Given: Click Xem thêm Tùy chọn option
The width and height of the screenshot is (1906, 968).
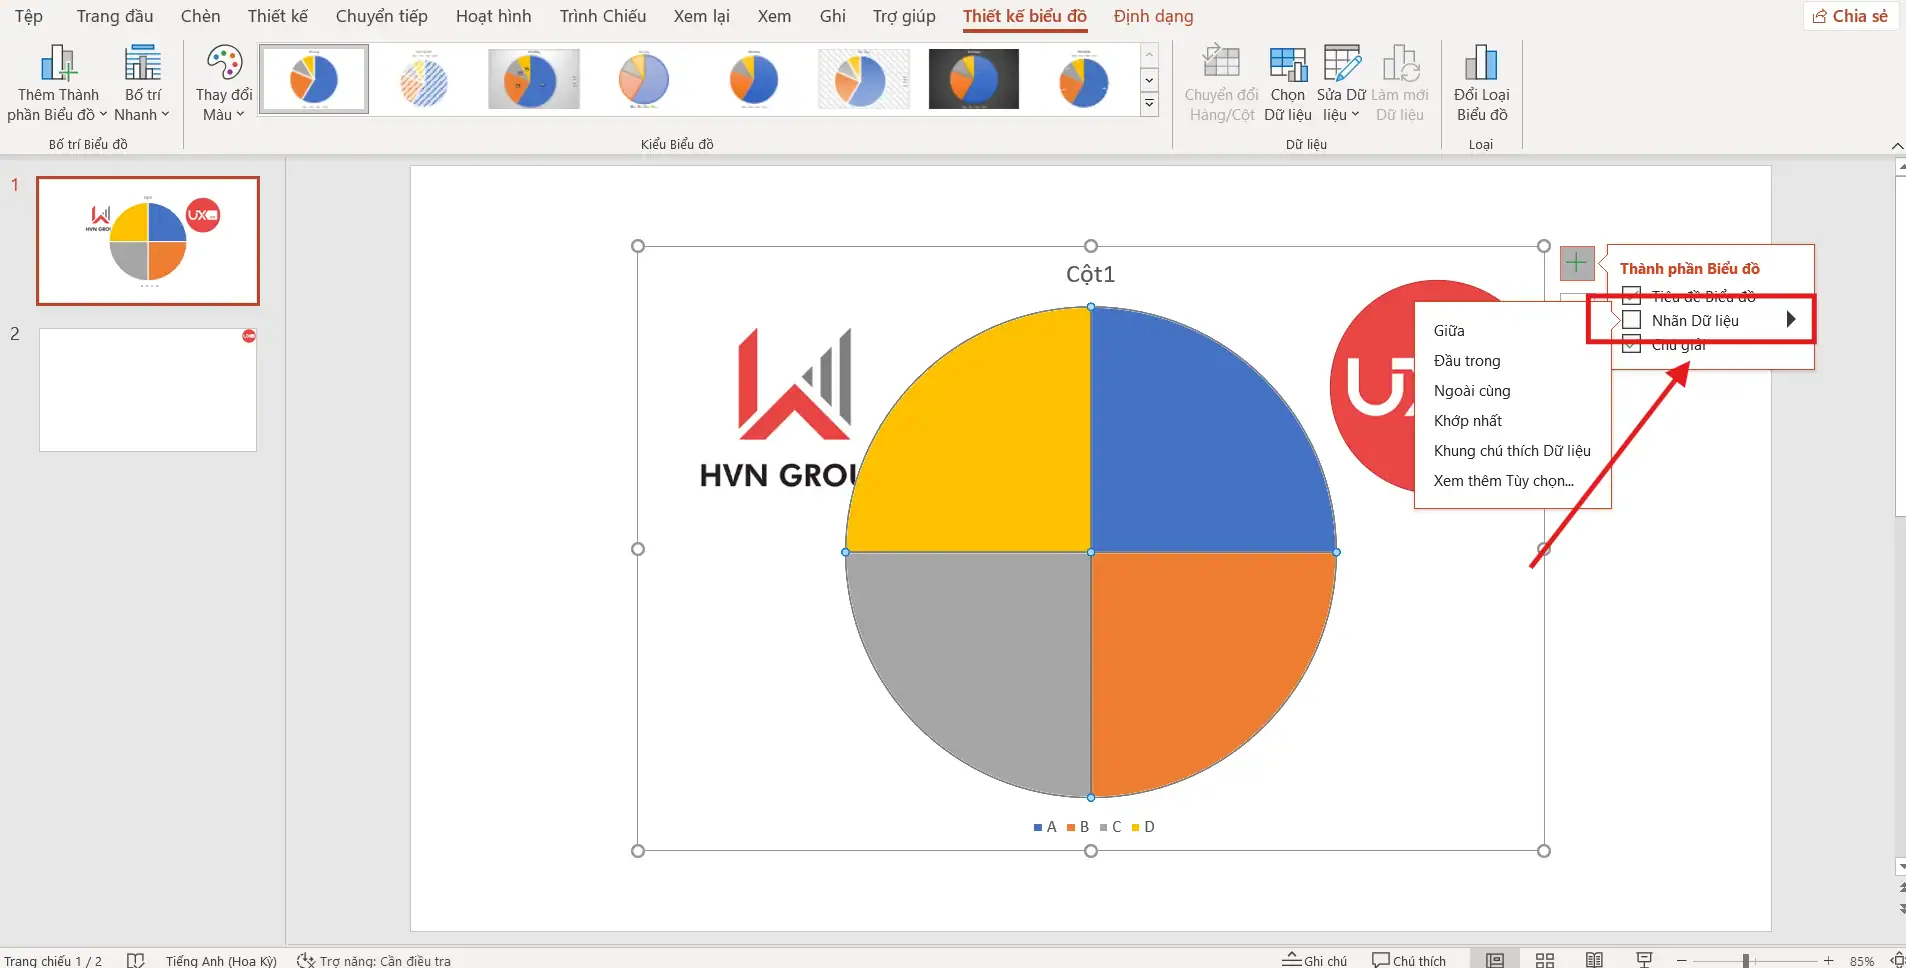Looking at the screenshot, I should 1503,481.
